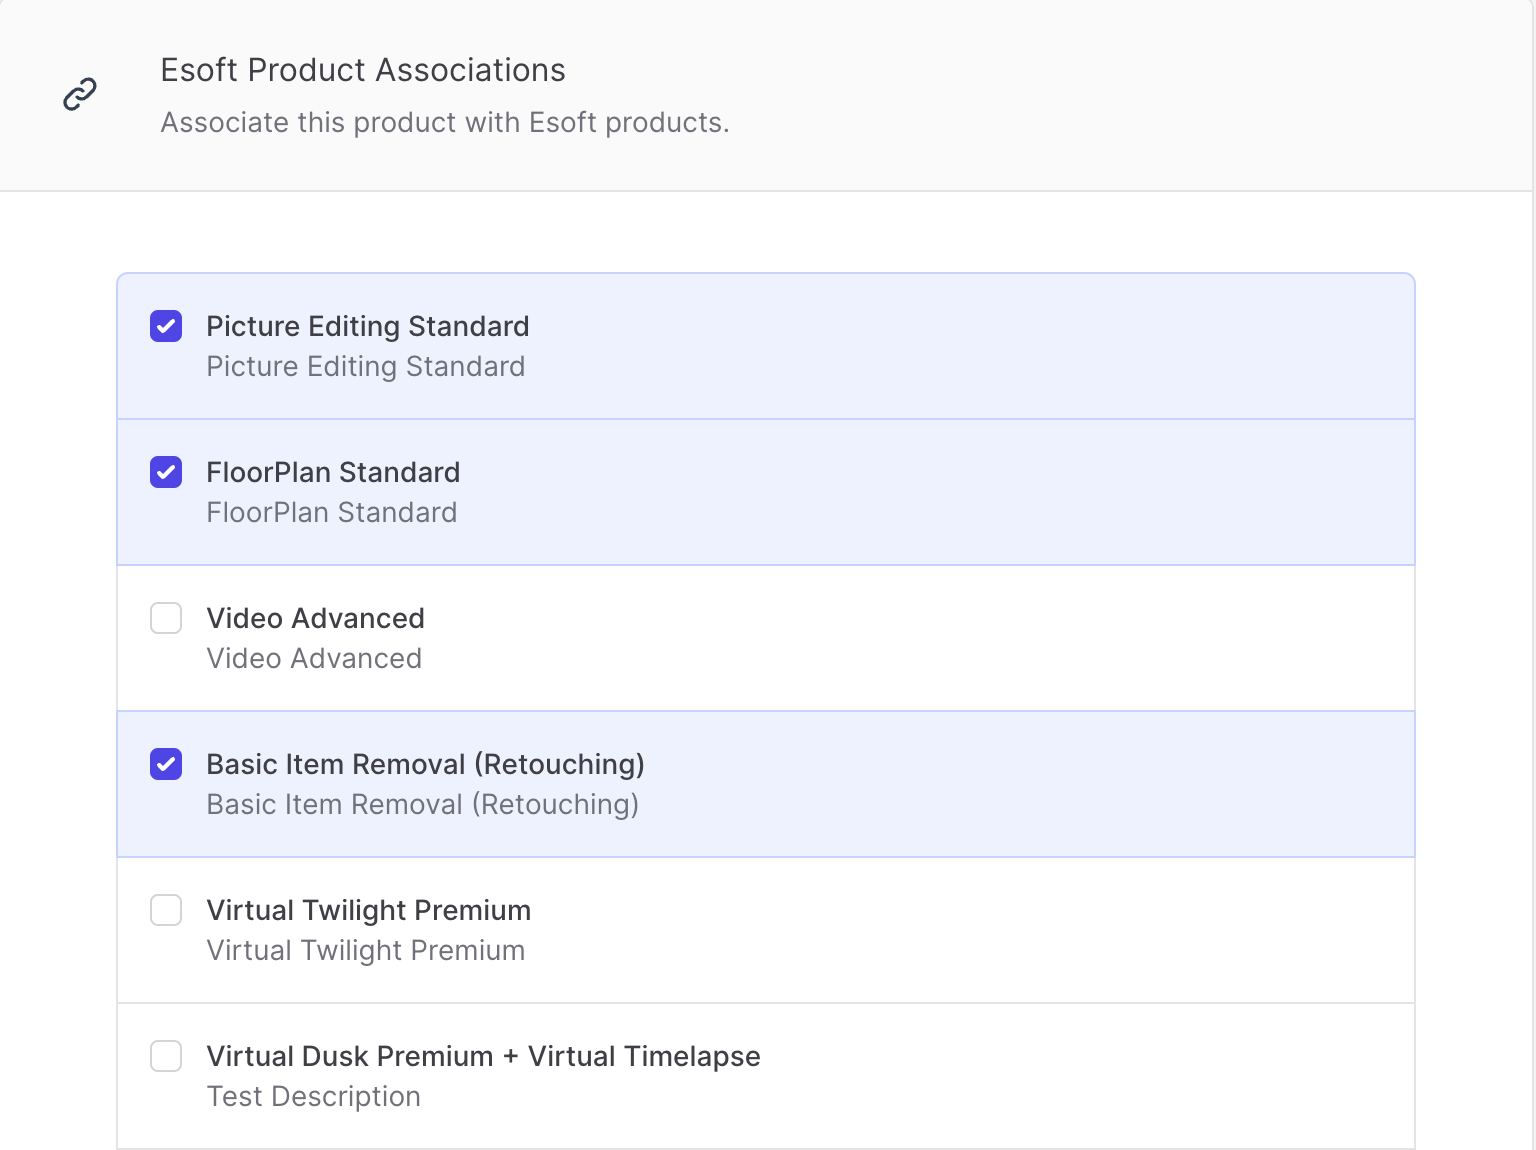The image size is (1536, 1150).
Task: Uncheck Basic Item Removal (Retouching) checkbox
Action: [166, 764]
